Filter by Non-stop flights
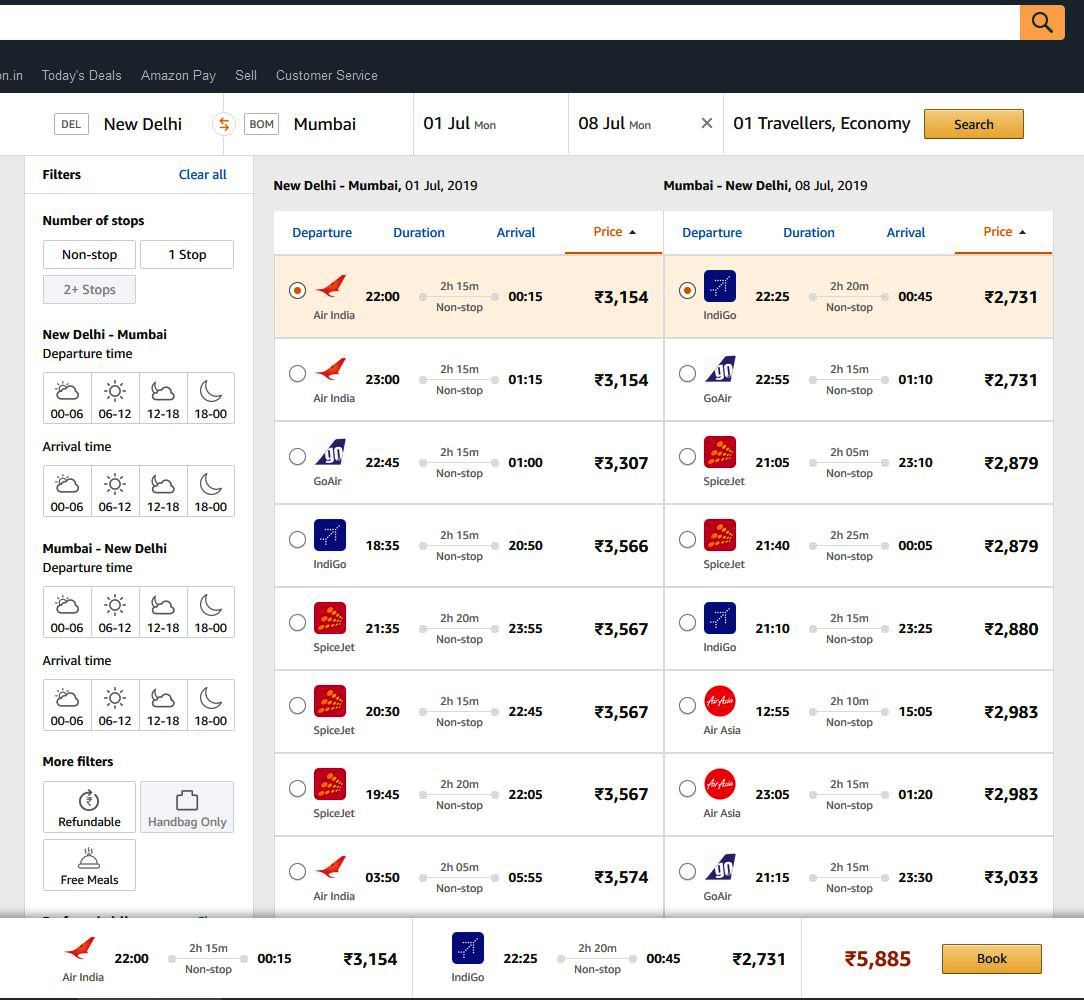The width and height of the screenshot is (1084, 1000). pyautogui.click(x=89, y=254)
